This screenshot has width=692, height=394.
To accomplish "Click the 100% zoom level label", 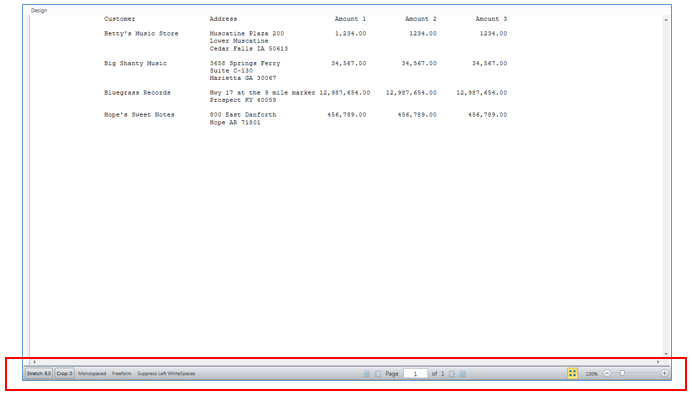I will coord(591,374).
